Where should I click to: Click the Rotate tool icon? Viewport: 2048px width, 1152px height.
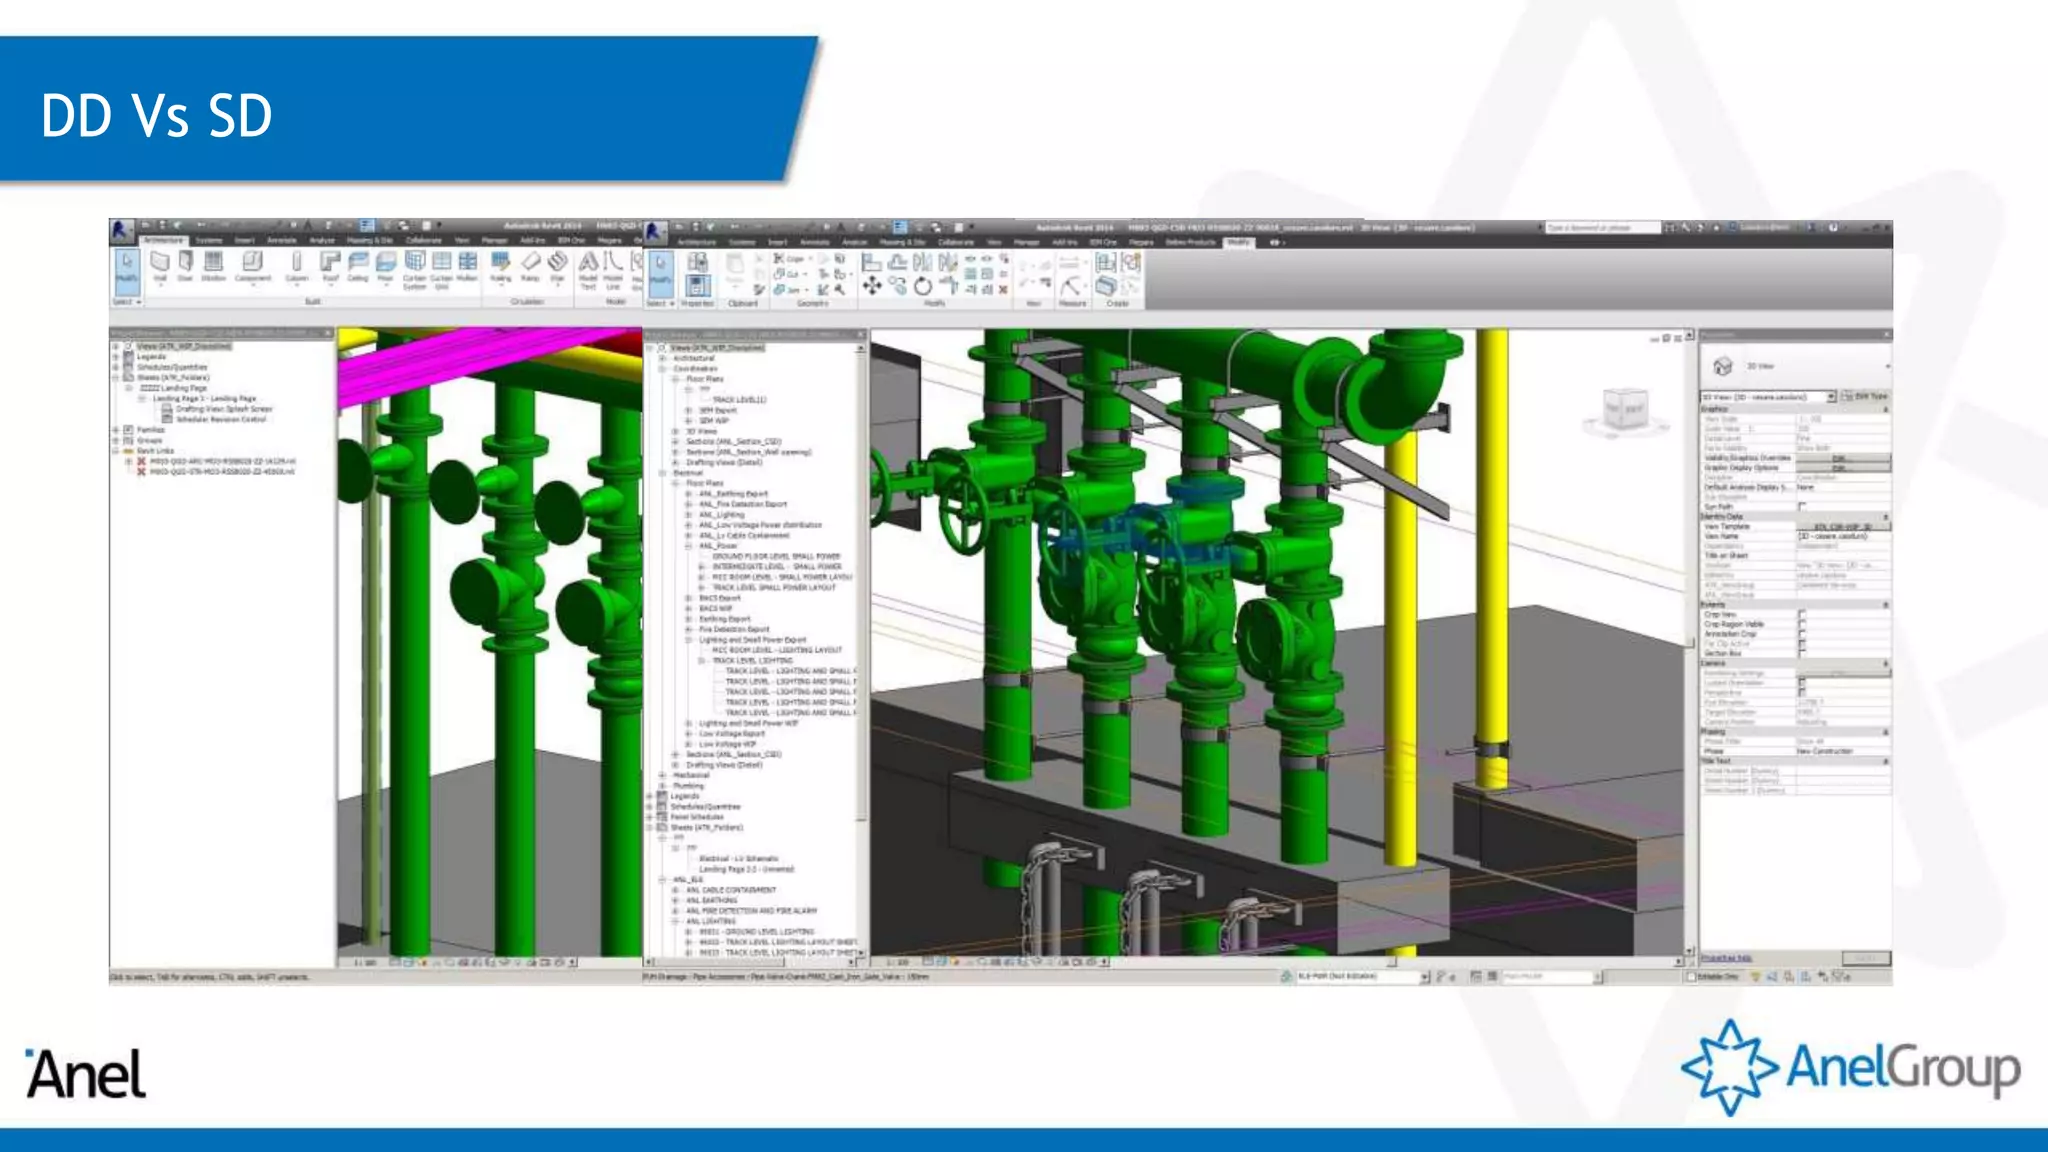pyautogui.click(x=922, y=287)
